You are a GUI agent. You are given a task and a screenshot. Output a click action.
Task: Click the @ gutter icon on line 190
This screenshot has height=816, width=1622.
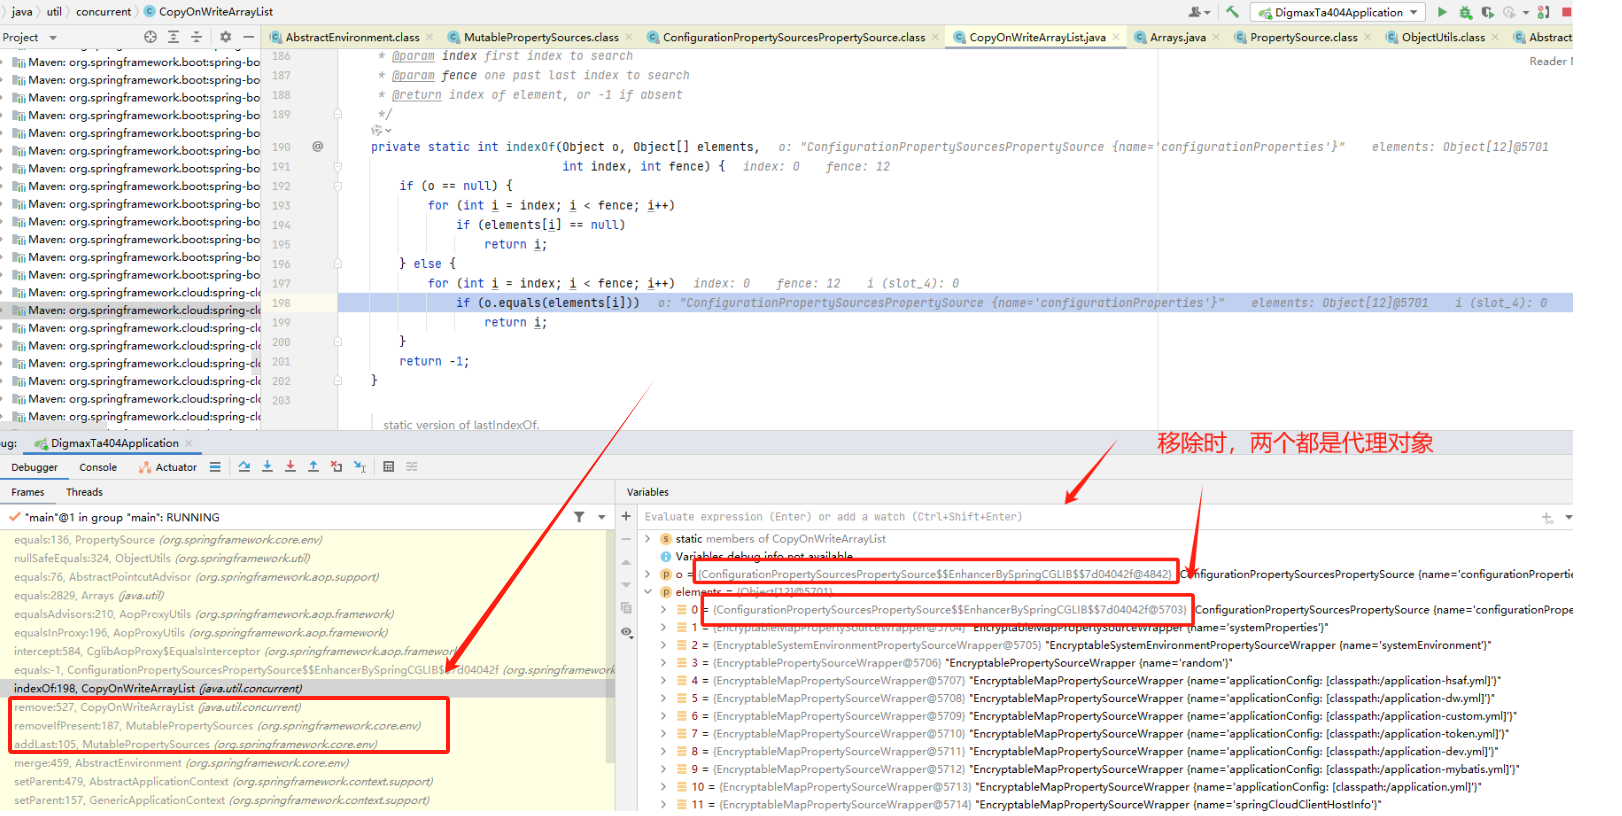317,146
